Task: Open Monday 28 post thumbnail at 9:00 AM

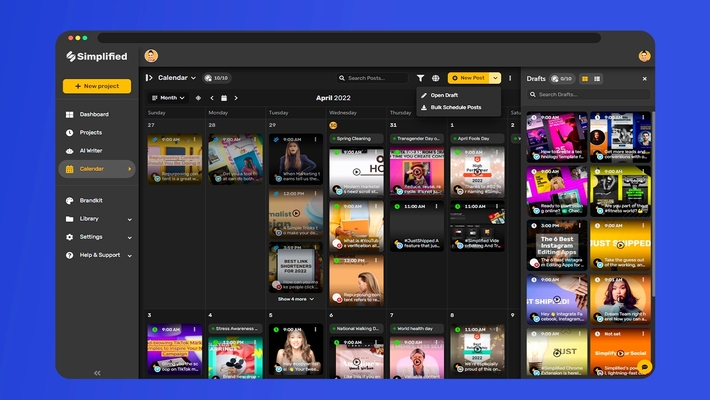Action: click(235, 159)
